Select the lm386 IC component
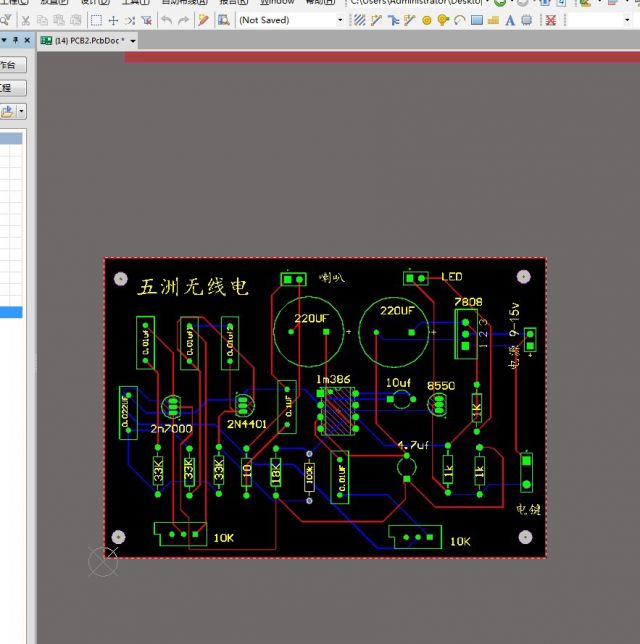The height and width of the screenshot is (644, 640). click(x=338, y=411)
